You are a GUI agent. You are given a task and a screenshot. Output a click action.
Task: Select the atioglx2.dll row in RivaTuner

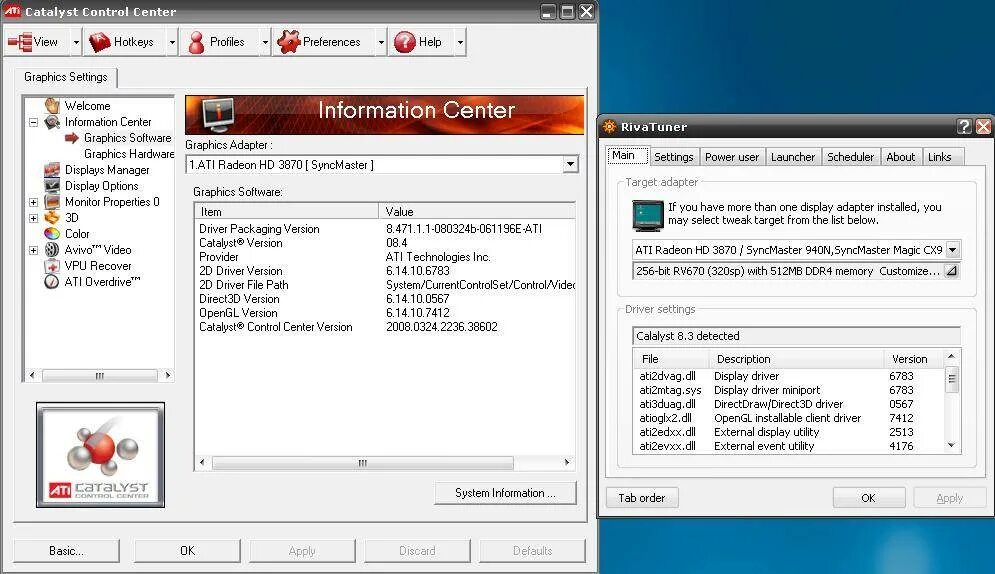click(788, 418)
